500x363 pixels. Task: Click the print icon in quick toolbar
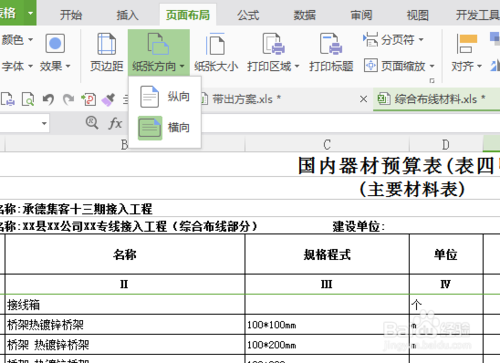click(8, 99)
